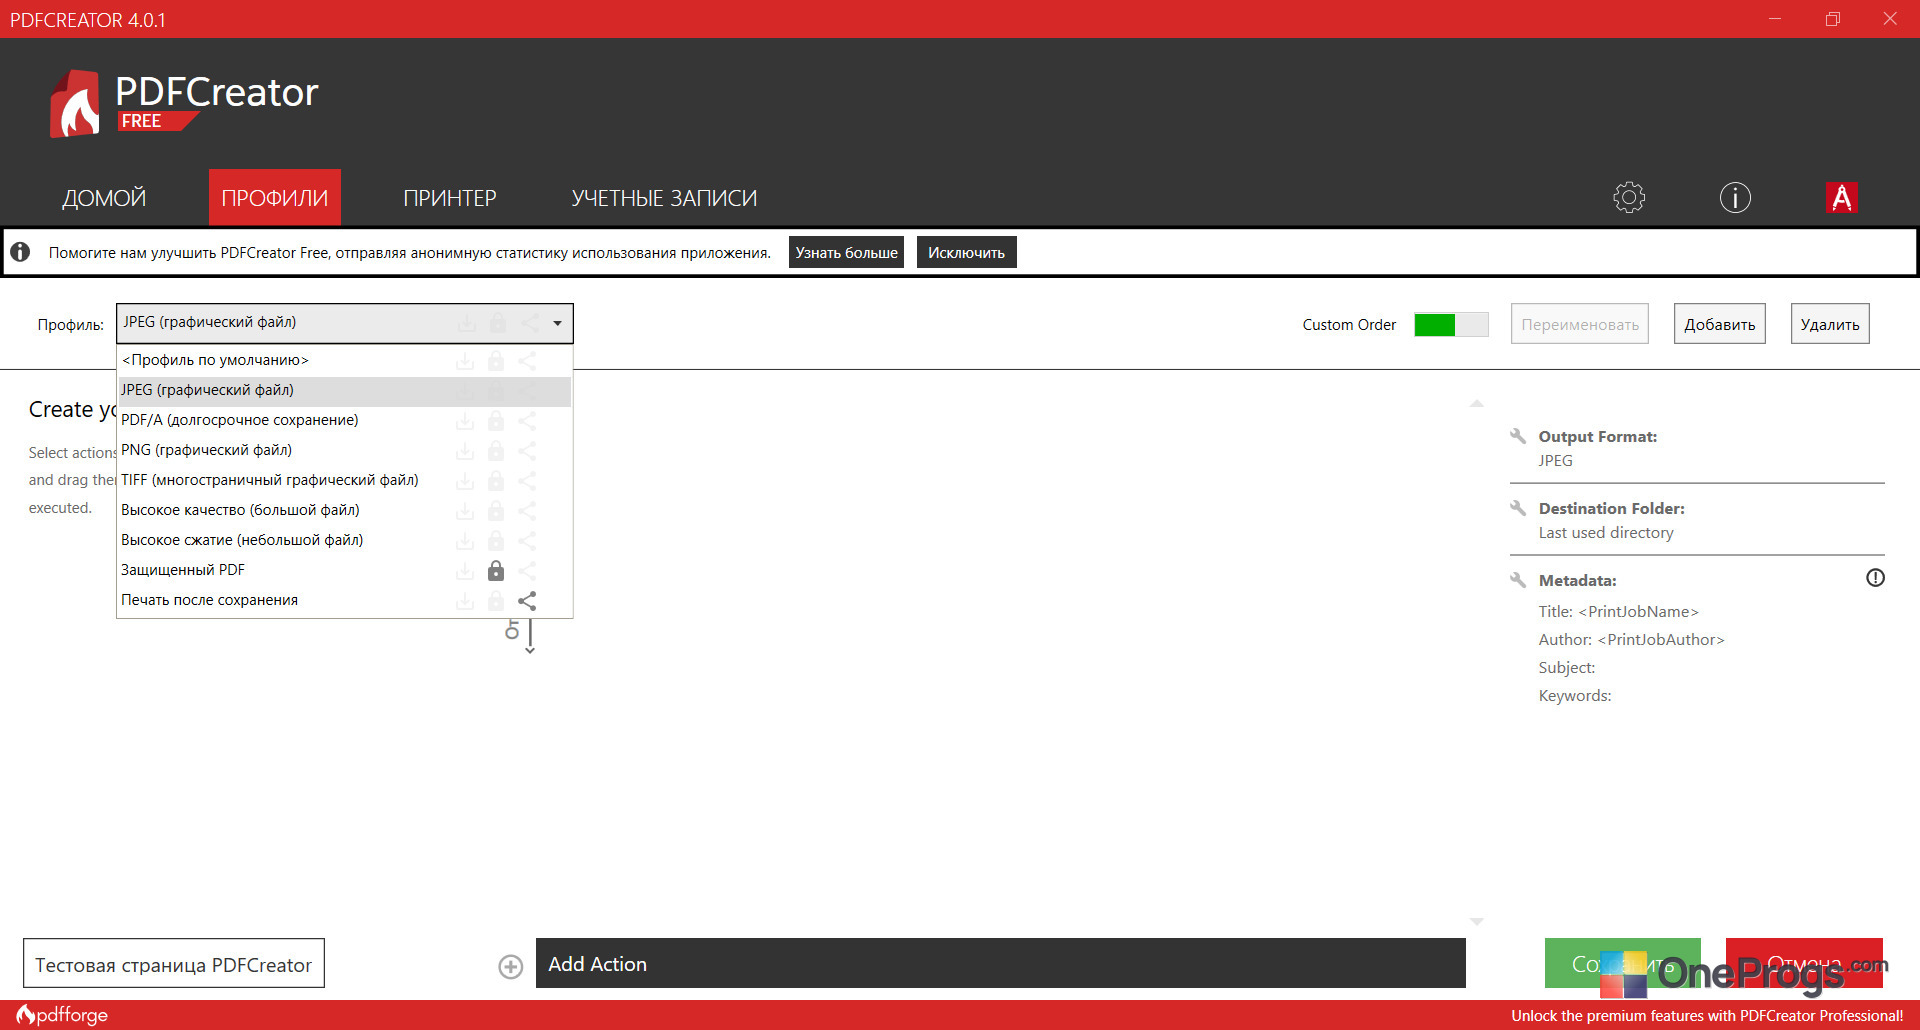Click the scroll up arrow above Output Format
This screenshot has height=1030, width=1920.
click(1477, 403)
